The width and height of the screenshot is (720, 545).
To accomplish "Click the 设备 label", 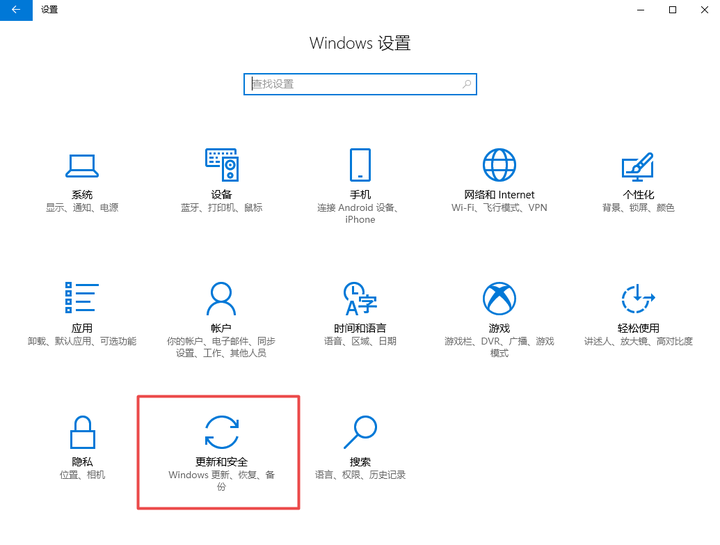I will (221, 195).
